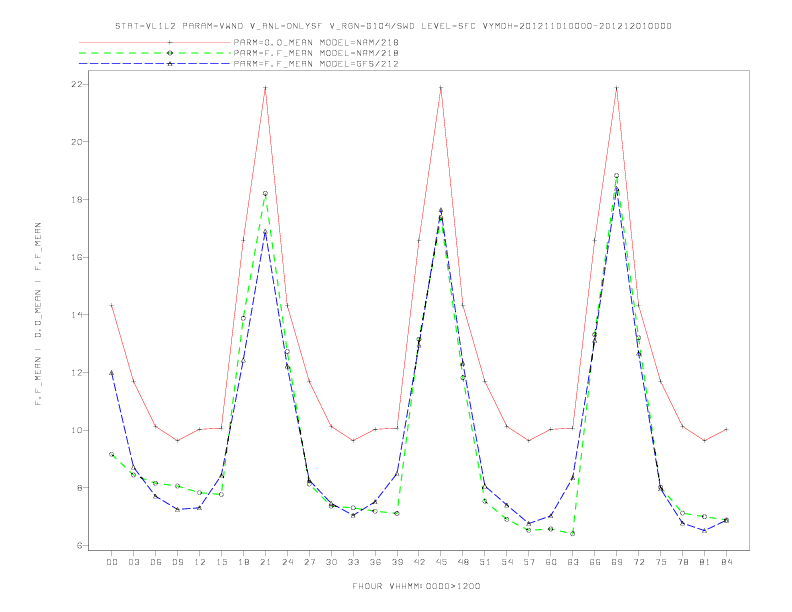This screenshot has width=792, height=612.
Task: Click the green circle low point at hour 63
Action: pos(572,533)
